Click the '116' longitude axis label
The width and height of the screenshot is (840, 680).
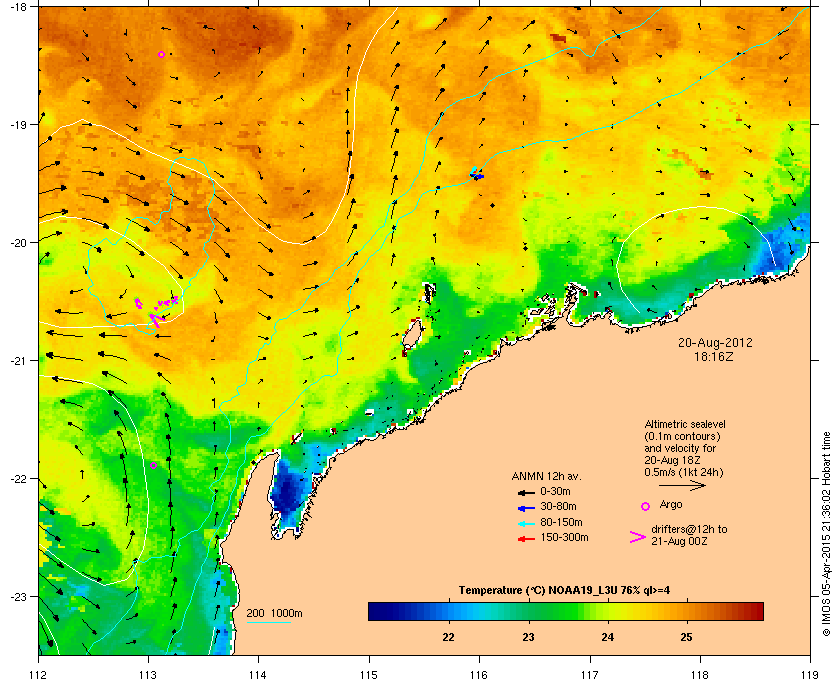(x=479, y=674)
